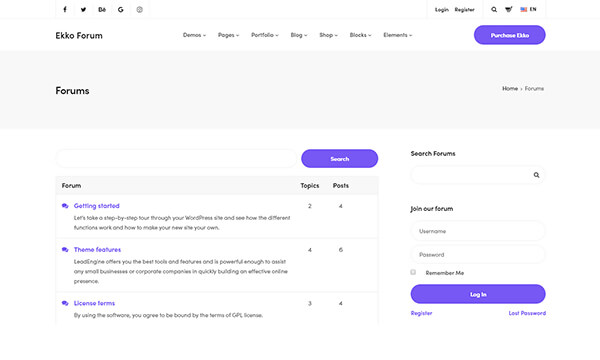The height and width of the screenshot is (360, 600).
Task: Click the Purchase Ekko button
Action: 510,35
